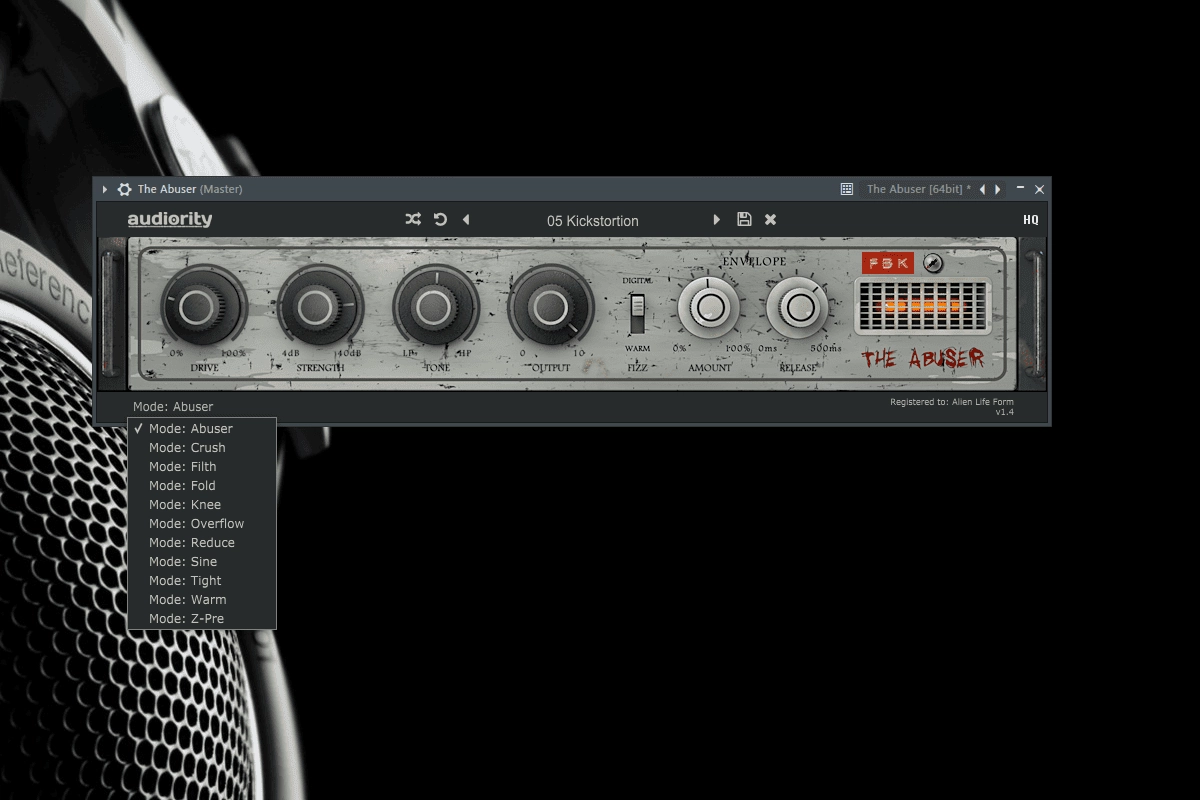Delete the preset with X icon
1200x800 pixels.
point(770,219)
